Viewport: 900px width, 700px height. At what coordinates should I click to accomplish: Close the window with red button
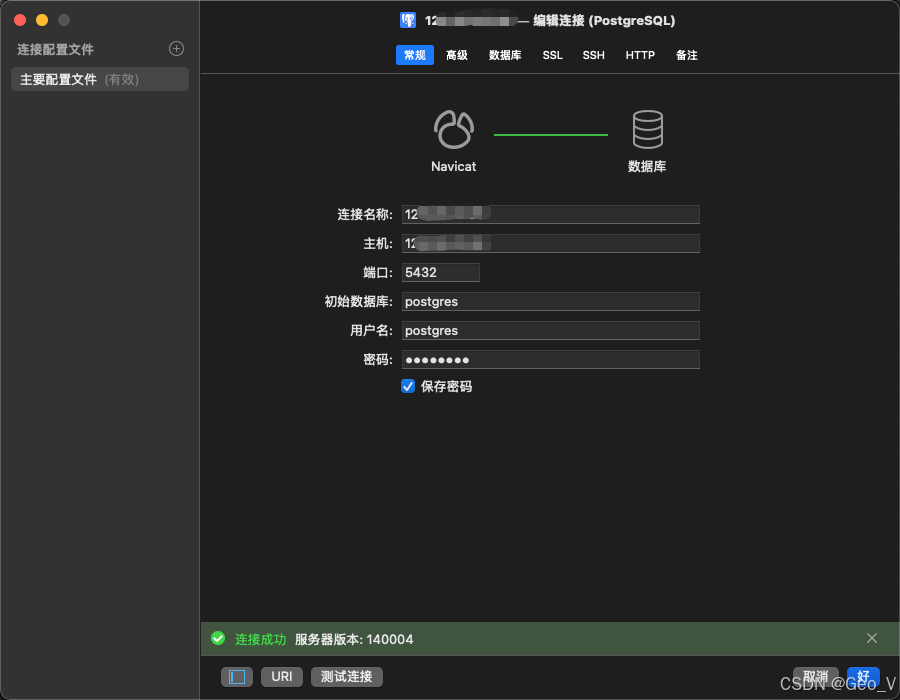20,20
